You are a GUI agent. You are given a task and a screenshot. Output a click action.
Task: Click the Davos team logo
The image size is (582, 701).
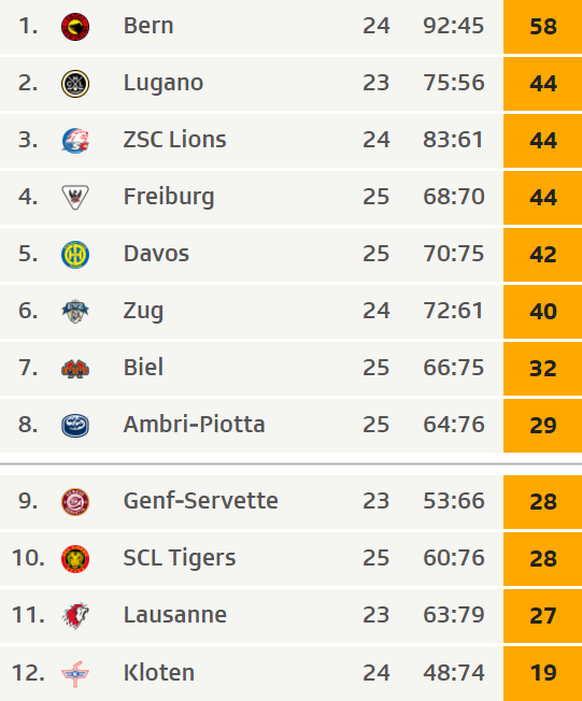click(75, 254)
